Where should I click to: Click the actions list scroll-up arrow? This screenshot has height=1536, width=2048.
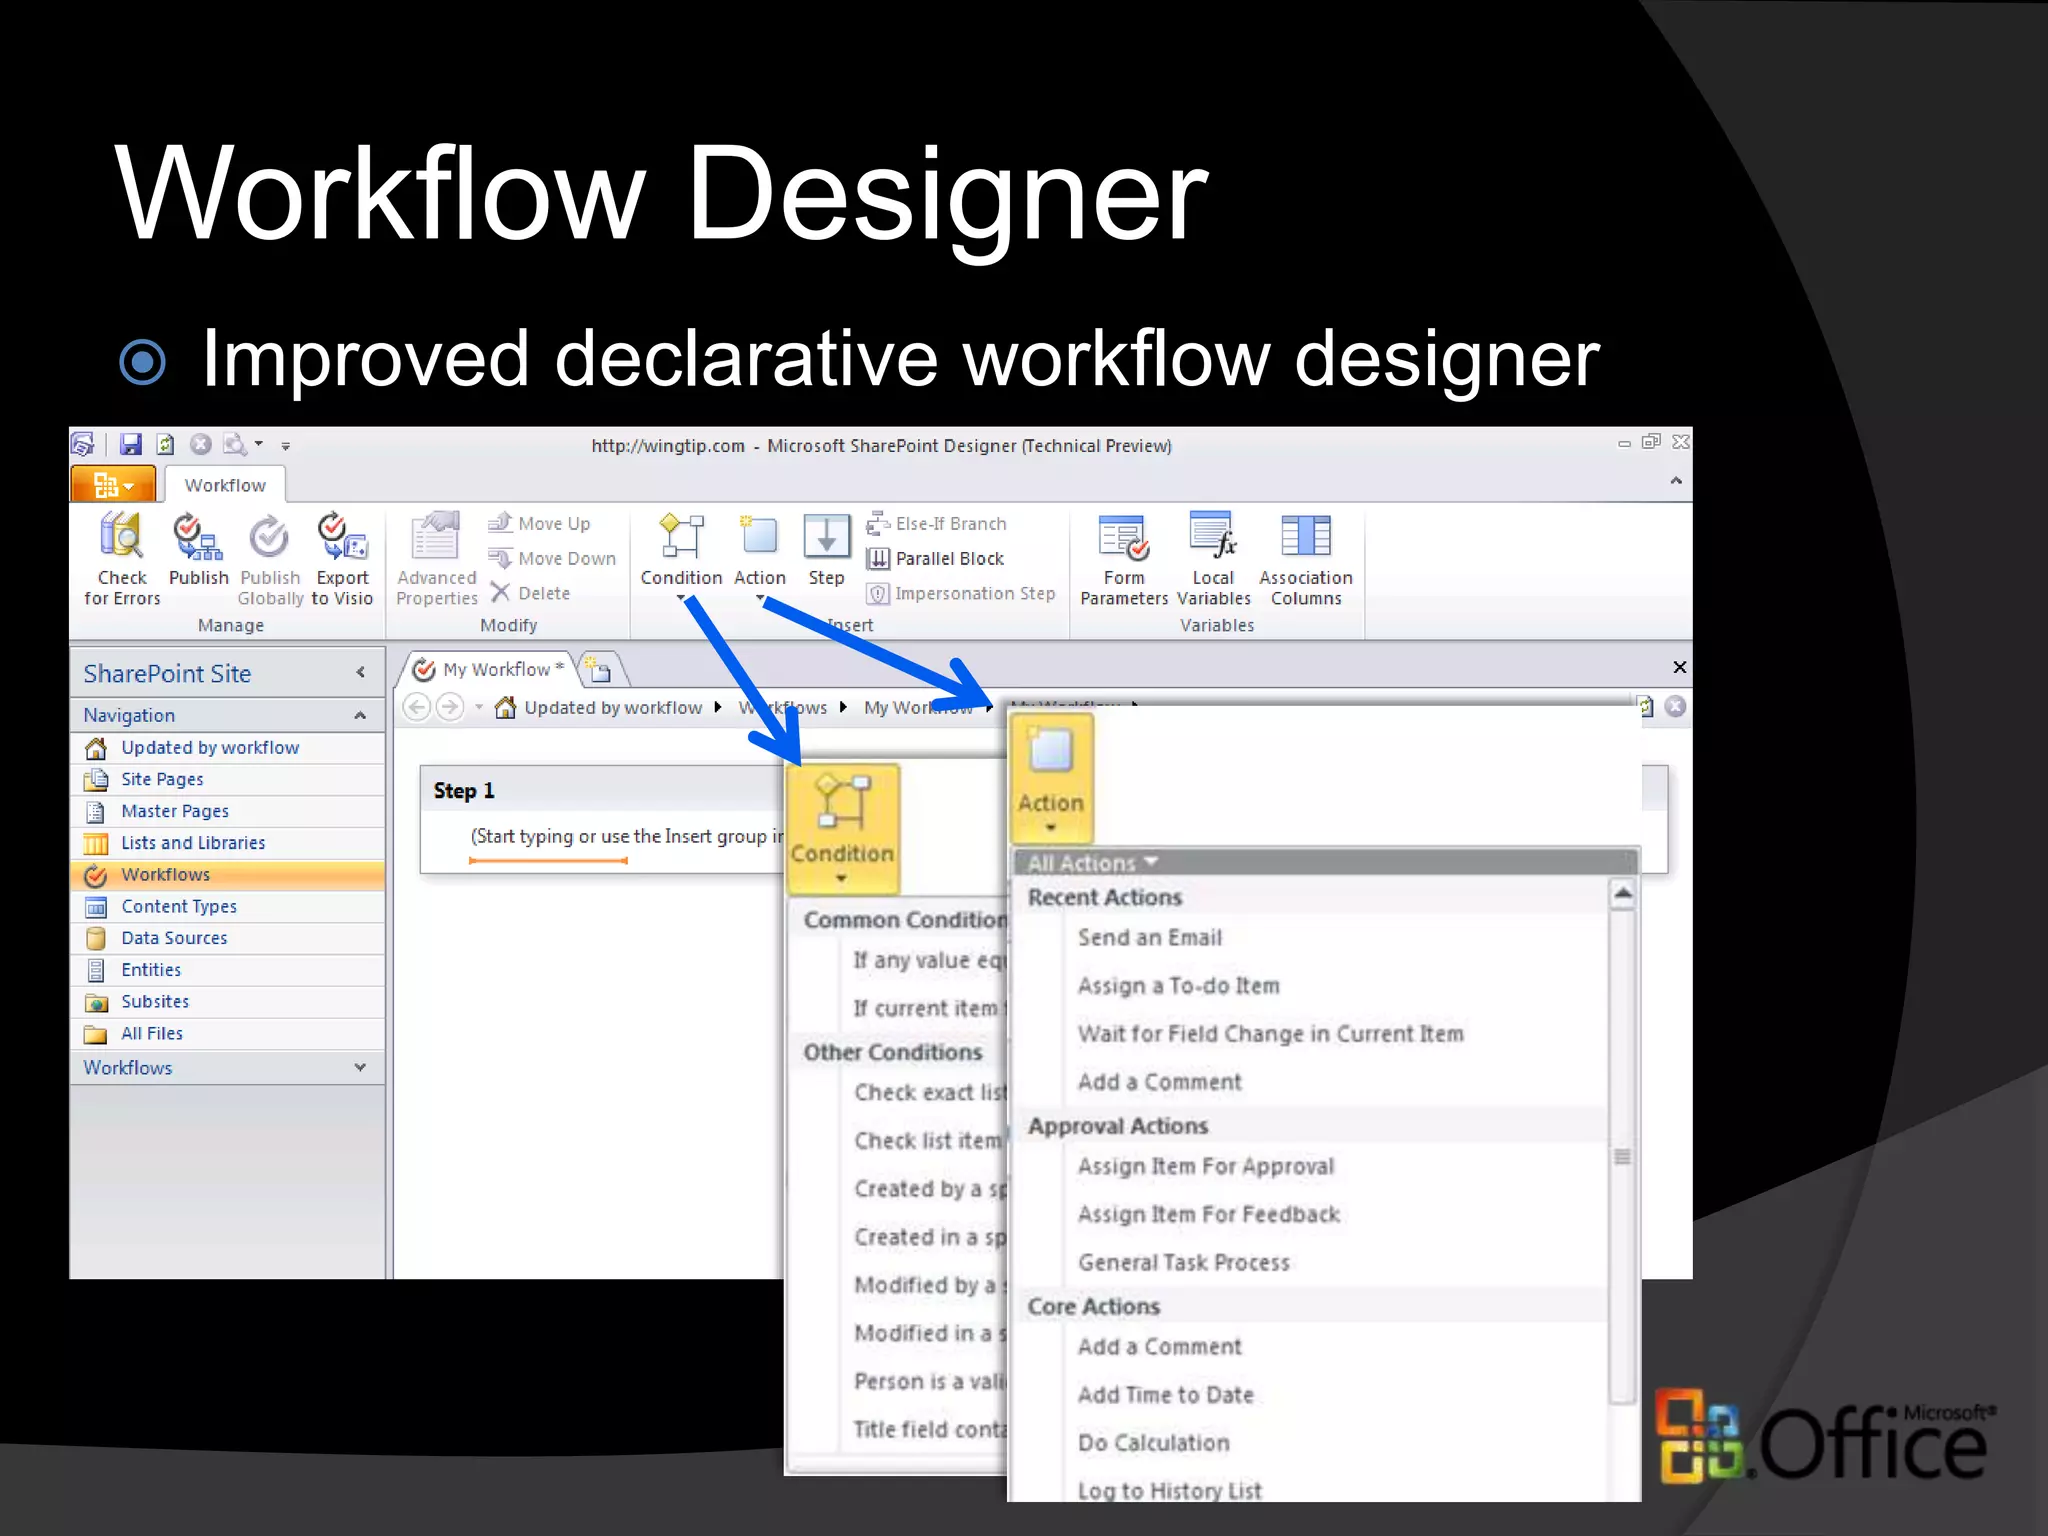(x=1623, y=894)
